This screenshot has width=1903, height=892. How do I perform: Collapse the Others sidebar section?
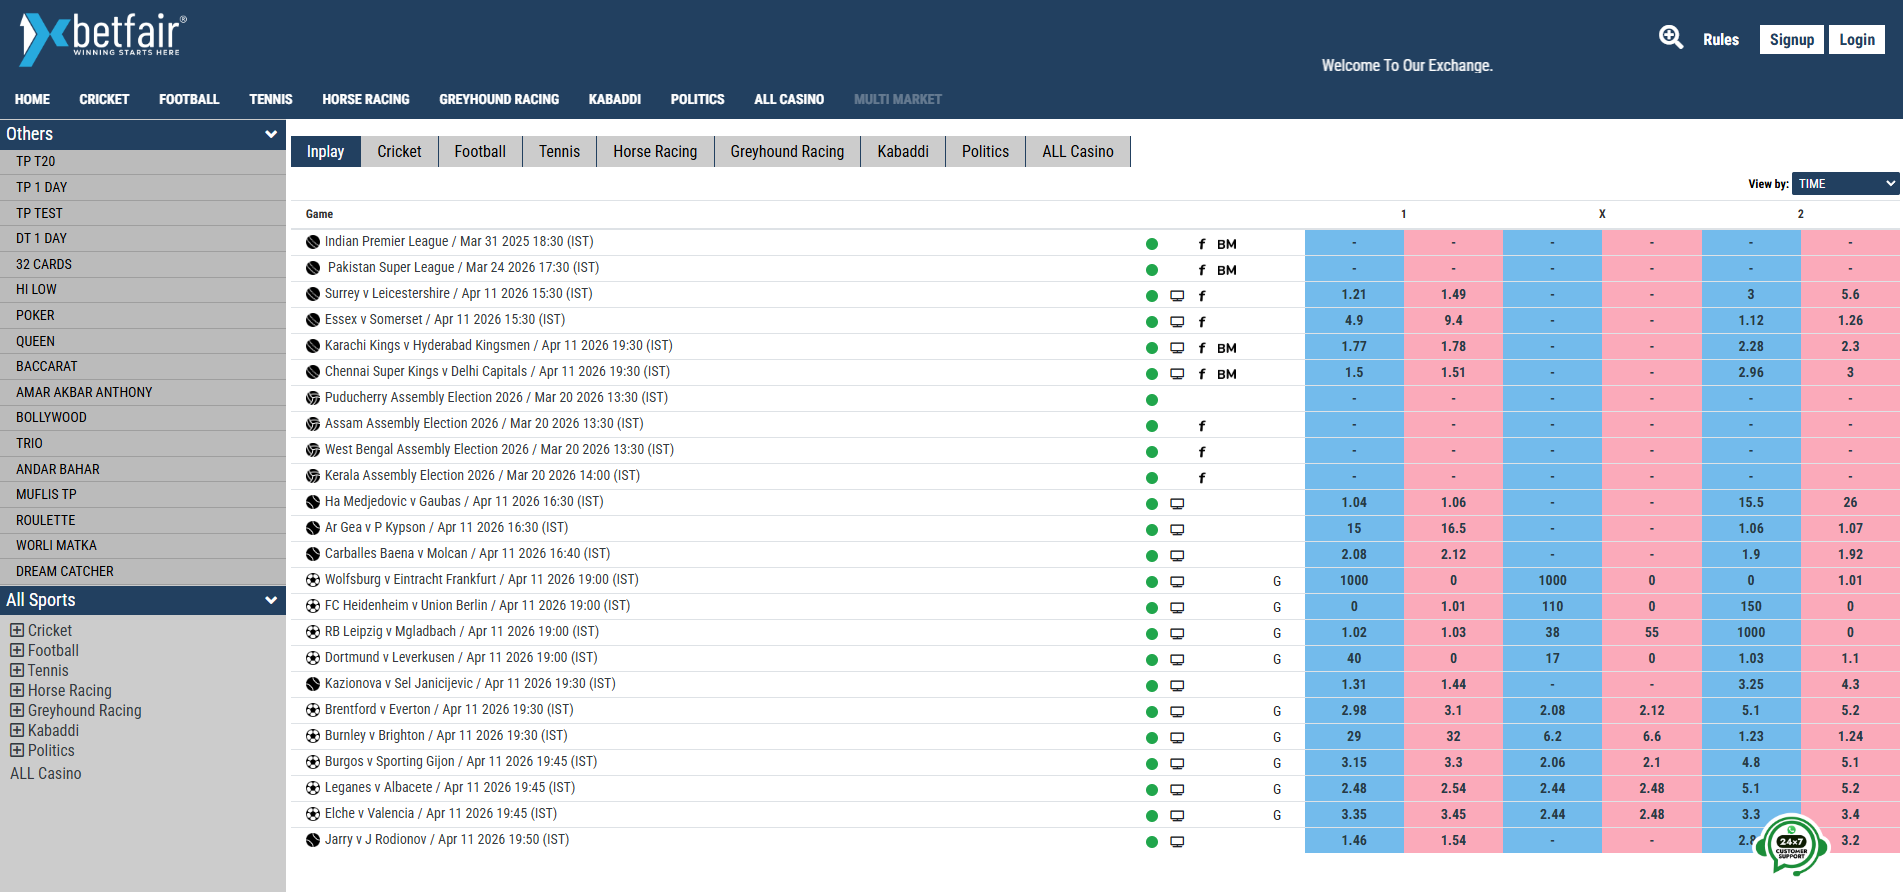click(x=270, y=134)
